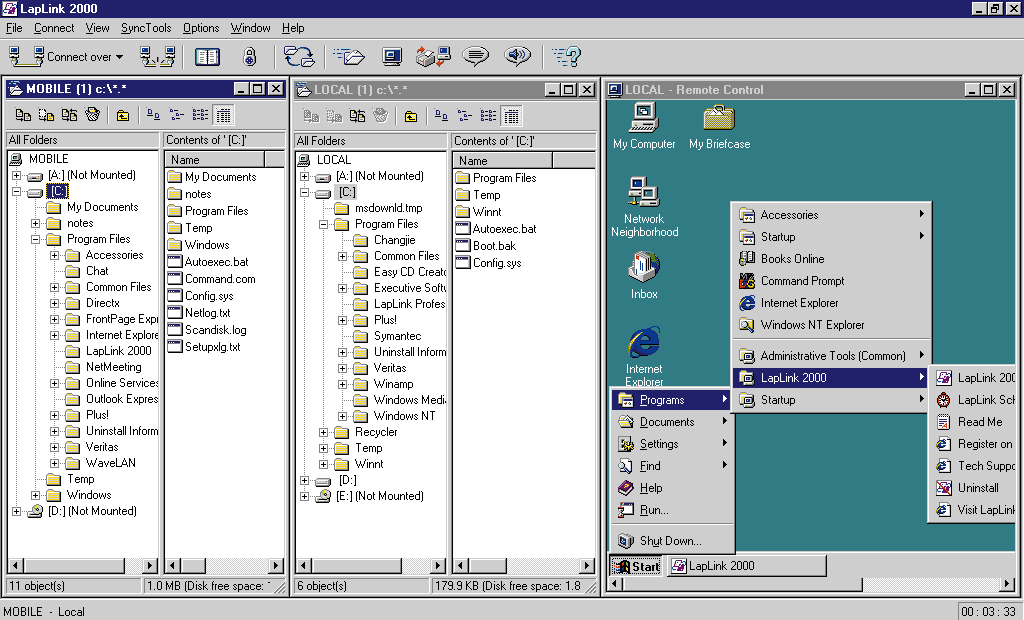Open Text Chat speech bubble icon
Image resolution: width=1024 pixels, height=620 pixels.
(x=475, y=57)
